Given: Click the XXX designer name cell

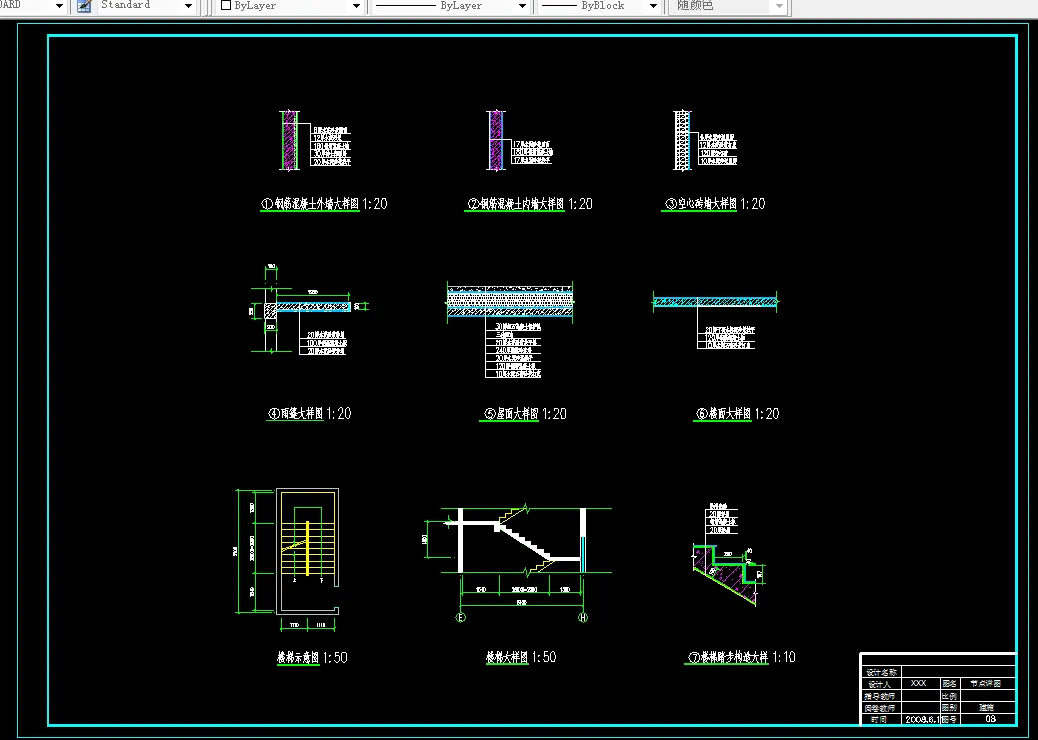Looking at the screenshot, I should [x=920, y=684].
